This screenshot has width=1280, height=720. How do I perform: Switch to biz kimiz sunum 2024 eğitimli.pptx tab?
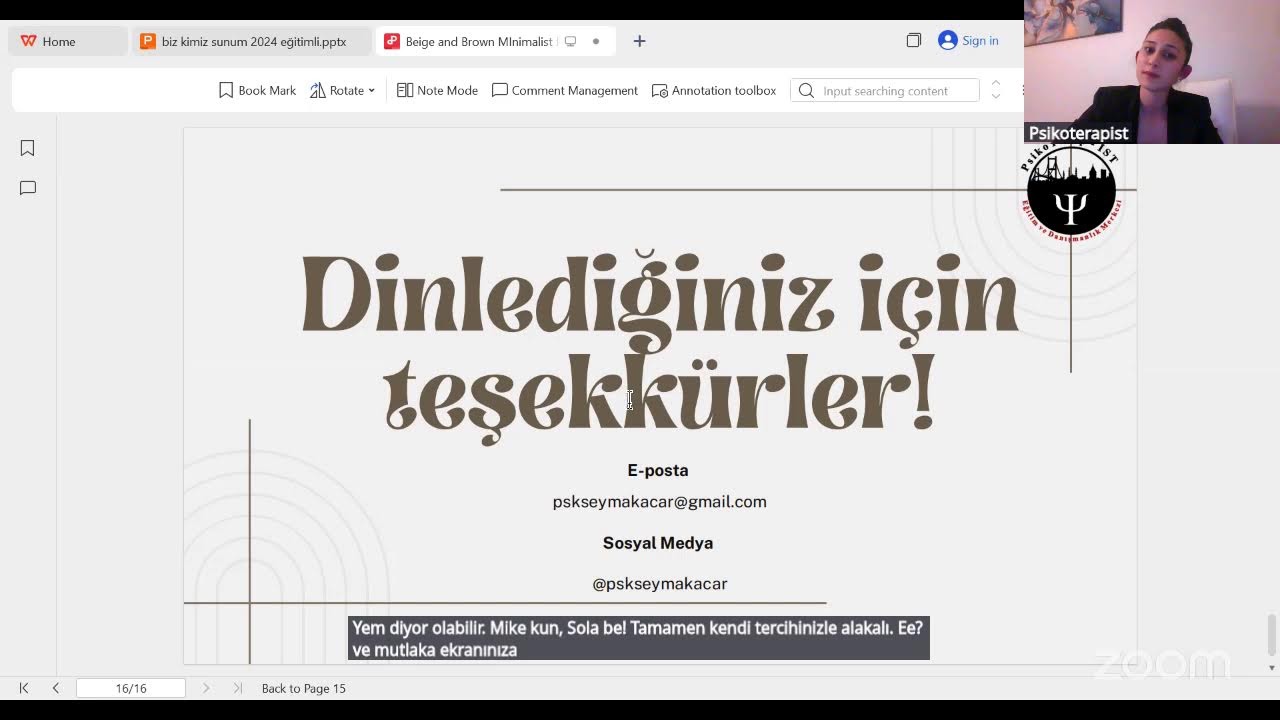point(251,41)
